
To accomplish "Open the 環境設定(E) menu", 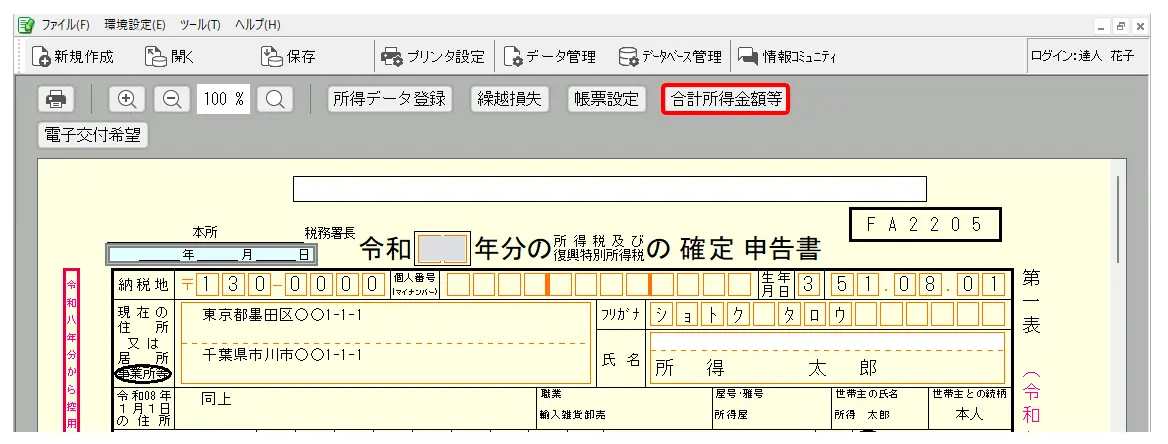I will pos(135,24).
